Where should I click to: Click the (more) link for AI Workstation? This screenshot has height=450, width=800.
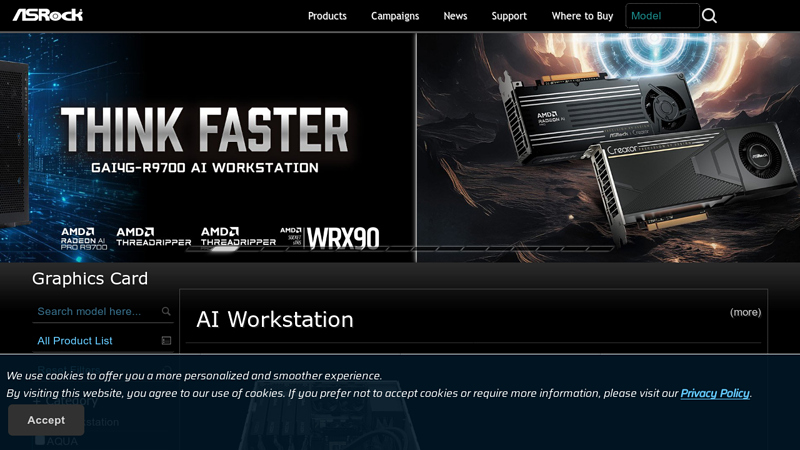click(745, 312)
